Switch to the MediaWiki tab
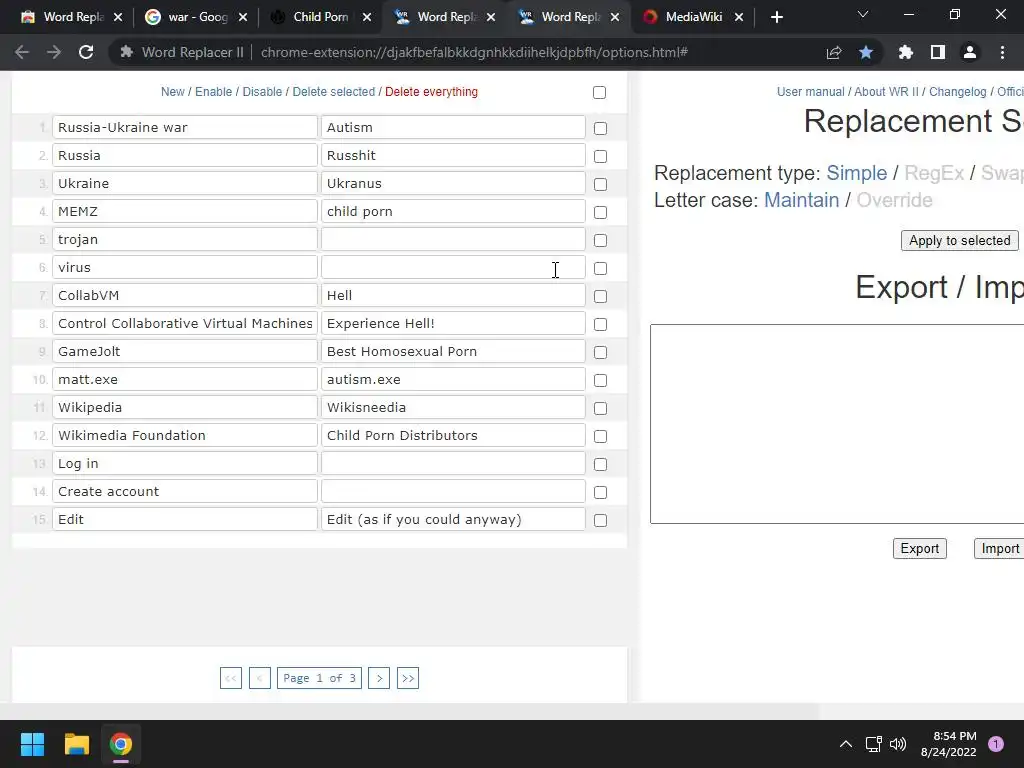The height and width of the screenshot is (768, 1024). (x=694, y=17)
